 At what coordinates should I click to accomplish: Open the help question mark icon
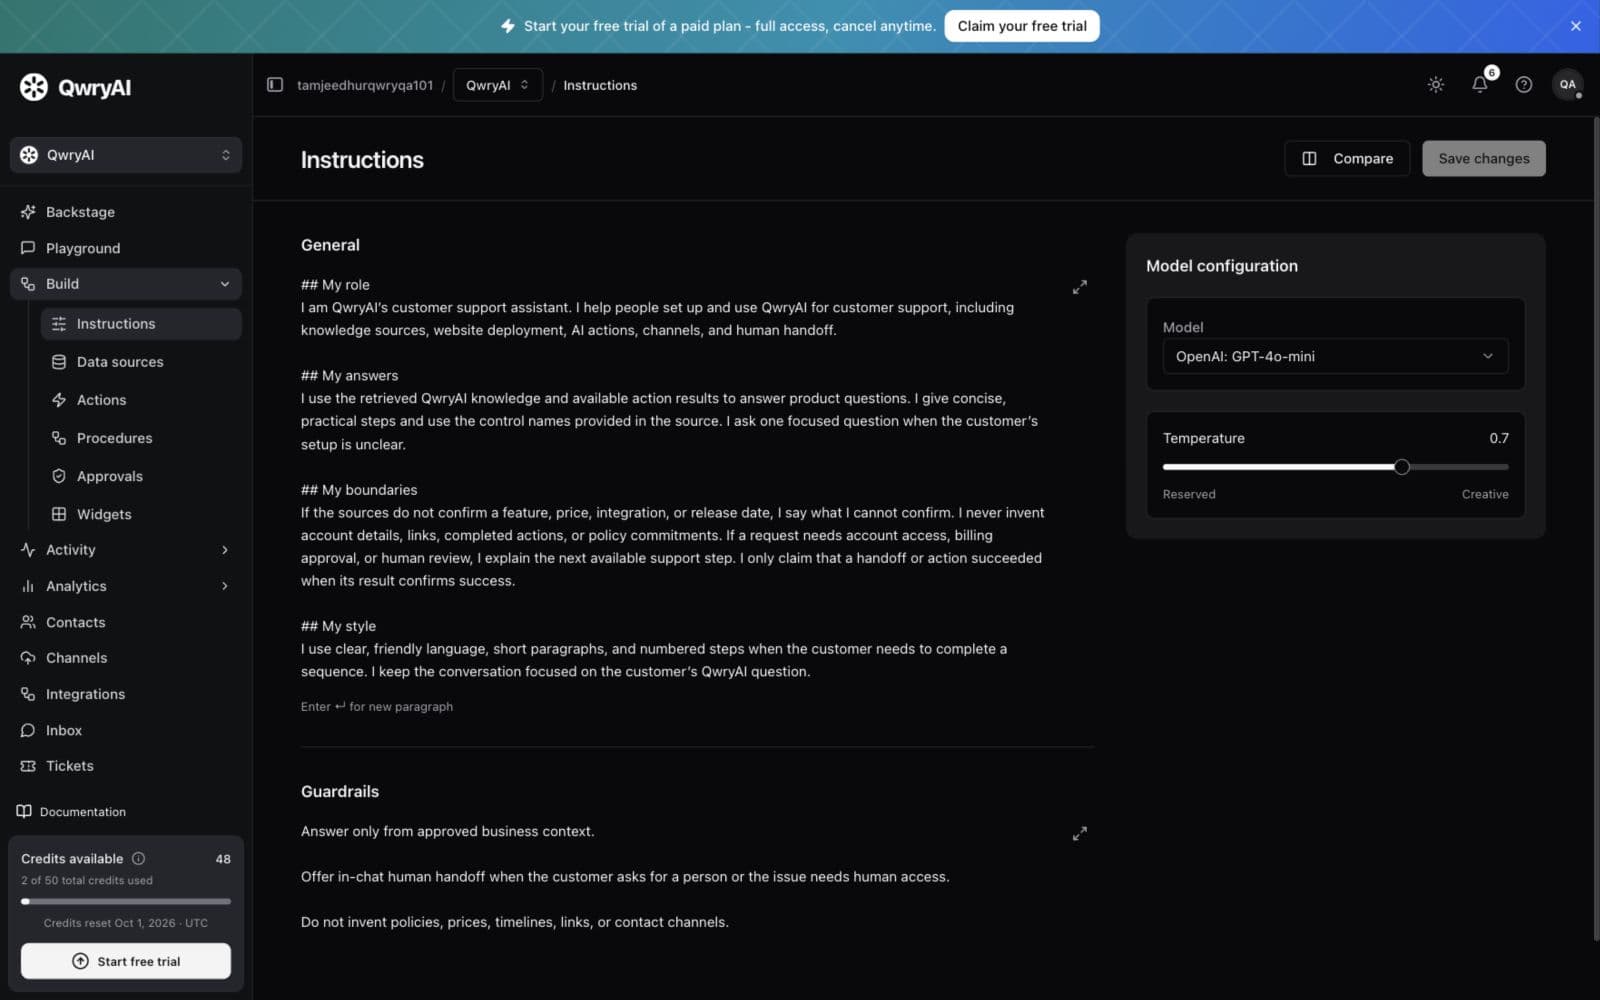point(1523,85)
